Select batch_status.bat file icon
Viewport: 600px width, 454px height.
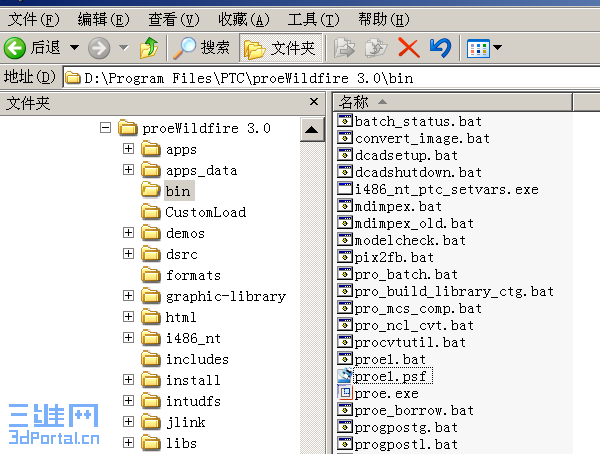pyautogui.click(x=345, y=121)
